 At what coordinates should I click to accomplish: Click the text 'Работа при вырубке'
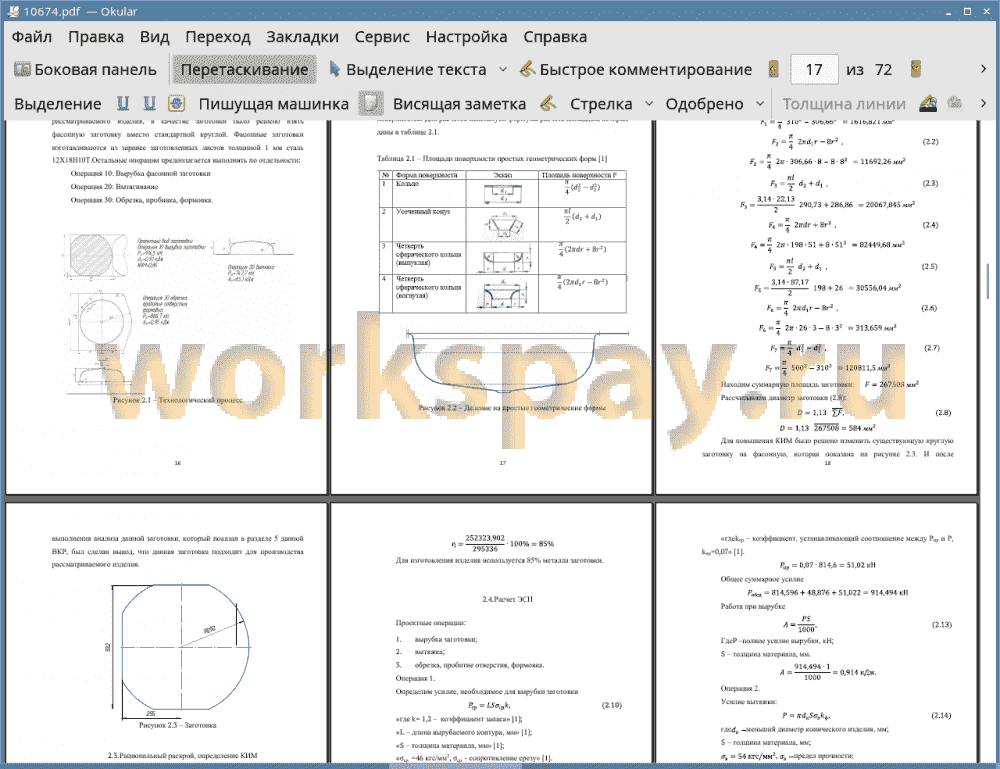(753, 606)
